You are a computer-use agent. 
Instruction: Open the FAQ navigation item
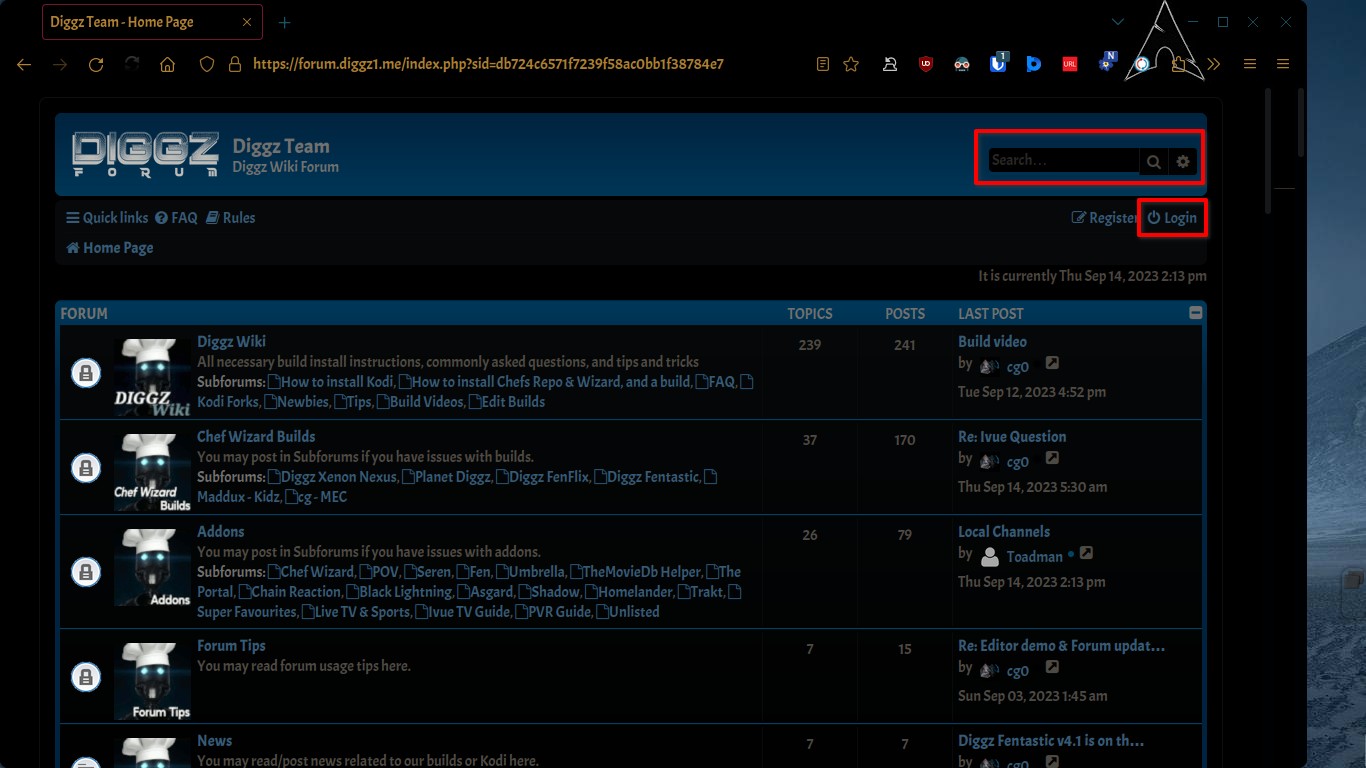tap(177, 218)
